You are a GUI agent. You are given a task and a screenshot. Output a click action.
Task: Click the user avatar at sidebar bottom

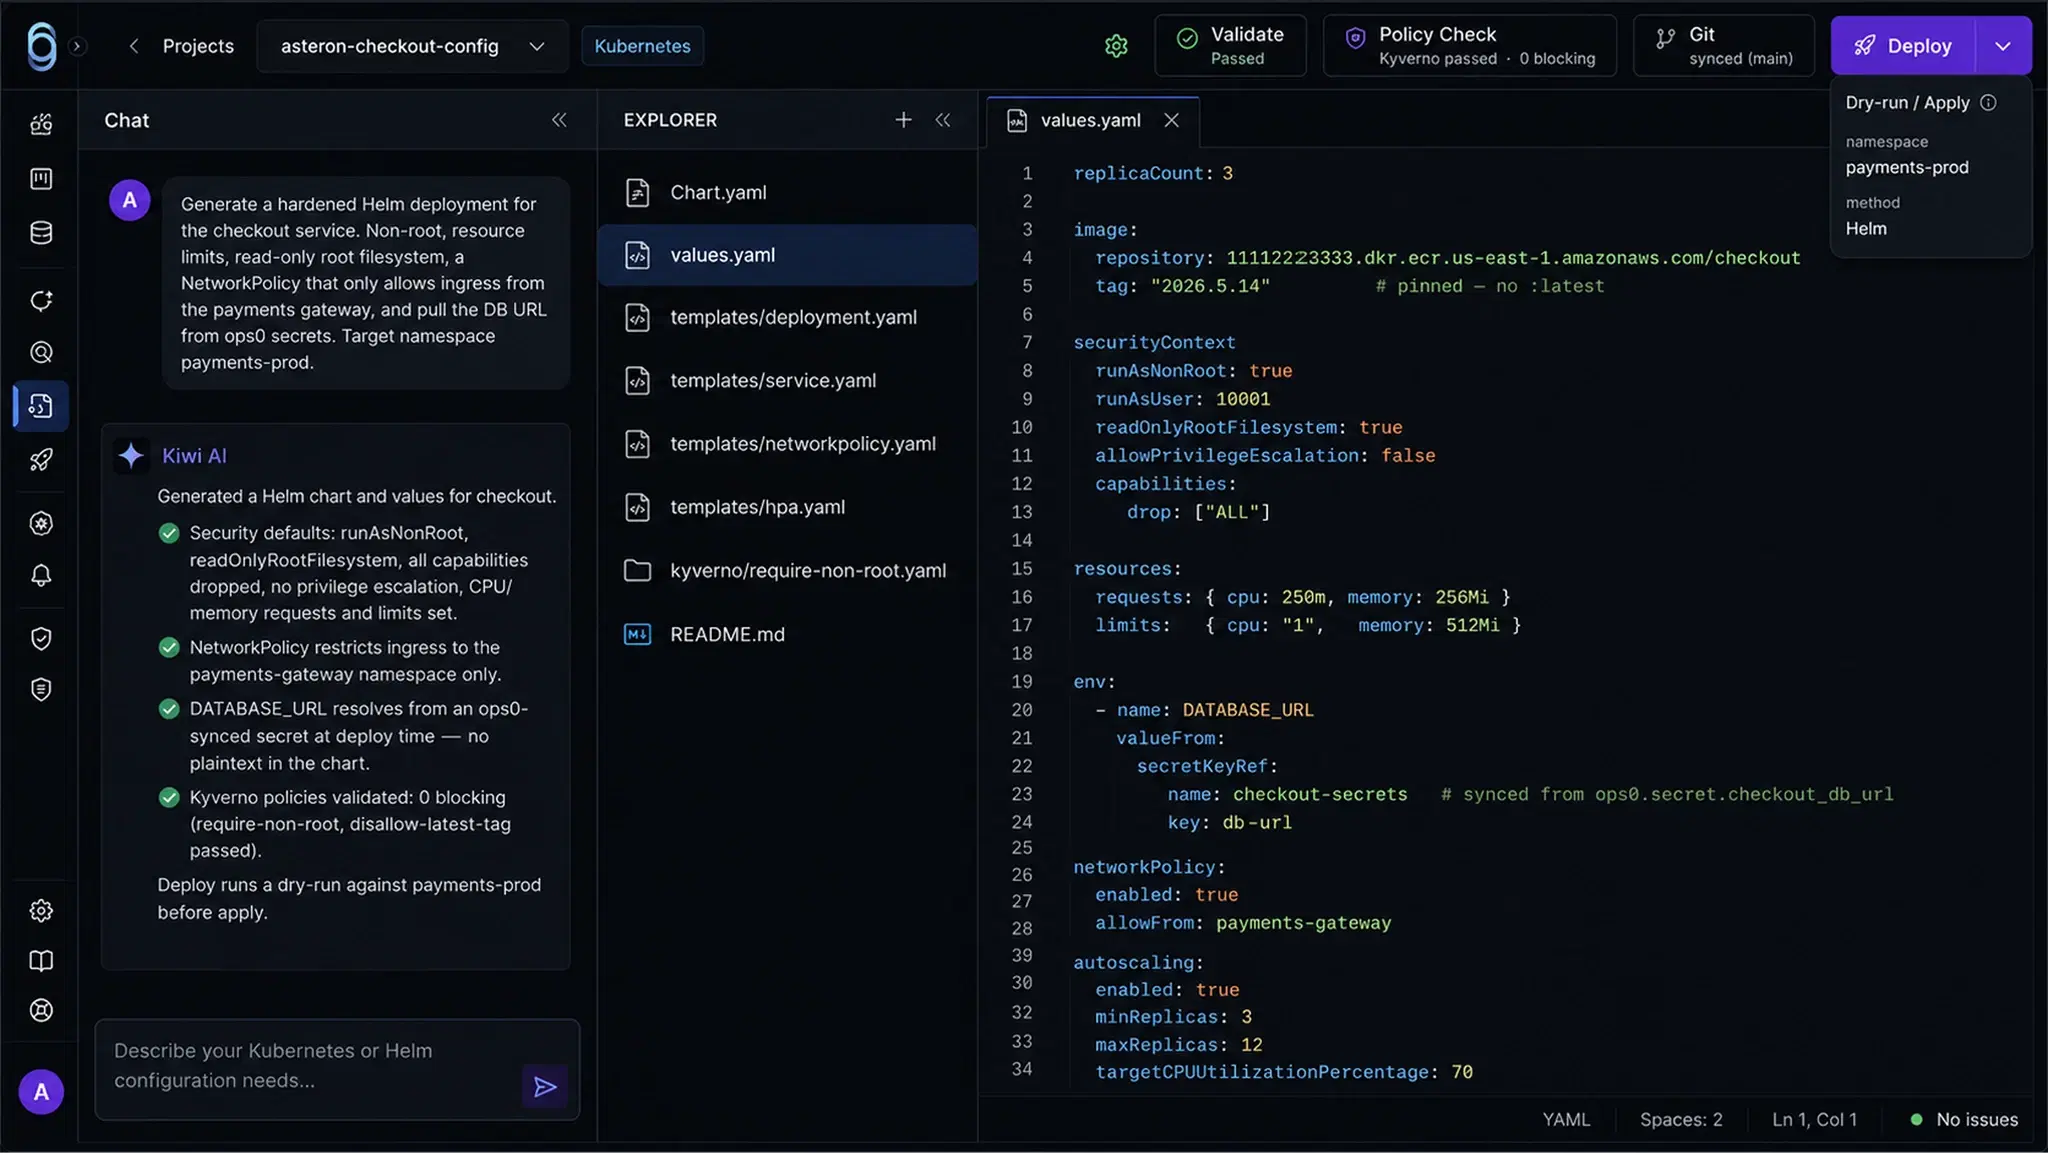click(x=41, y=1092)
